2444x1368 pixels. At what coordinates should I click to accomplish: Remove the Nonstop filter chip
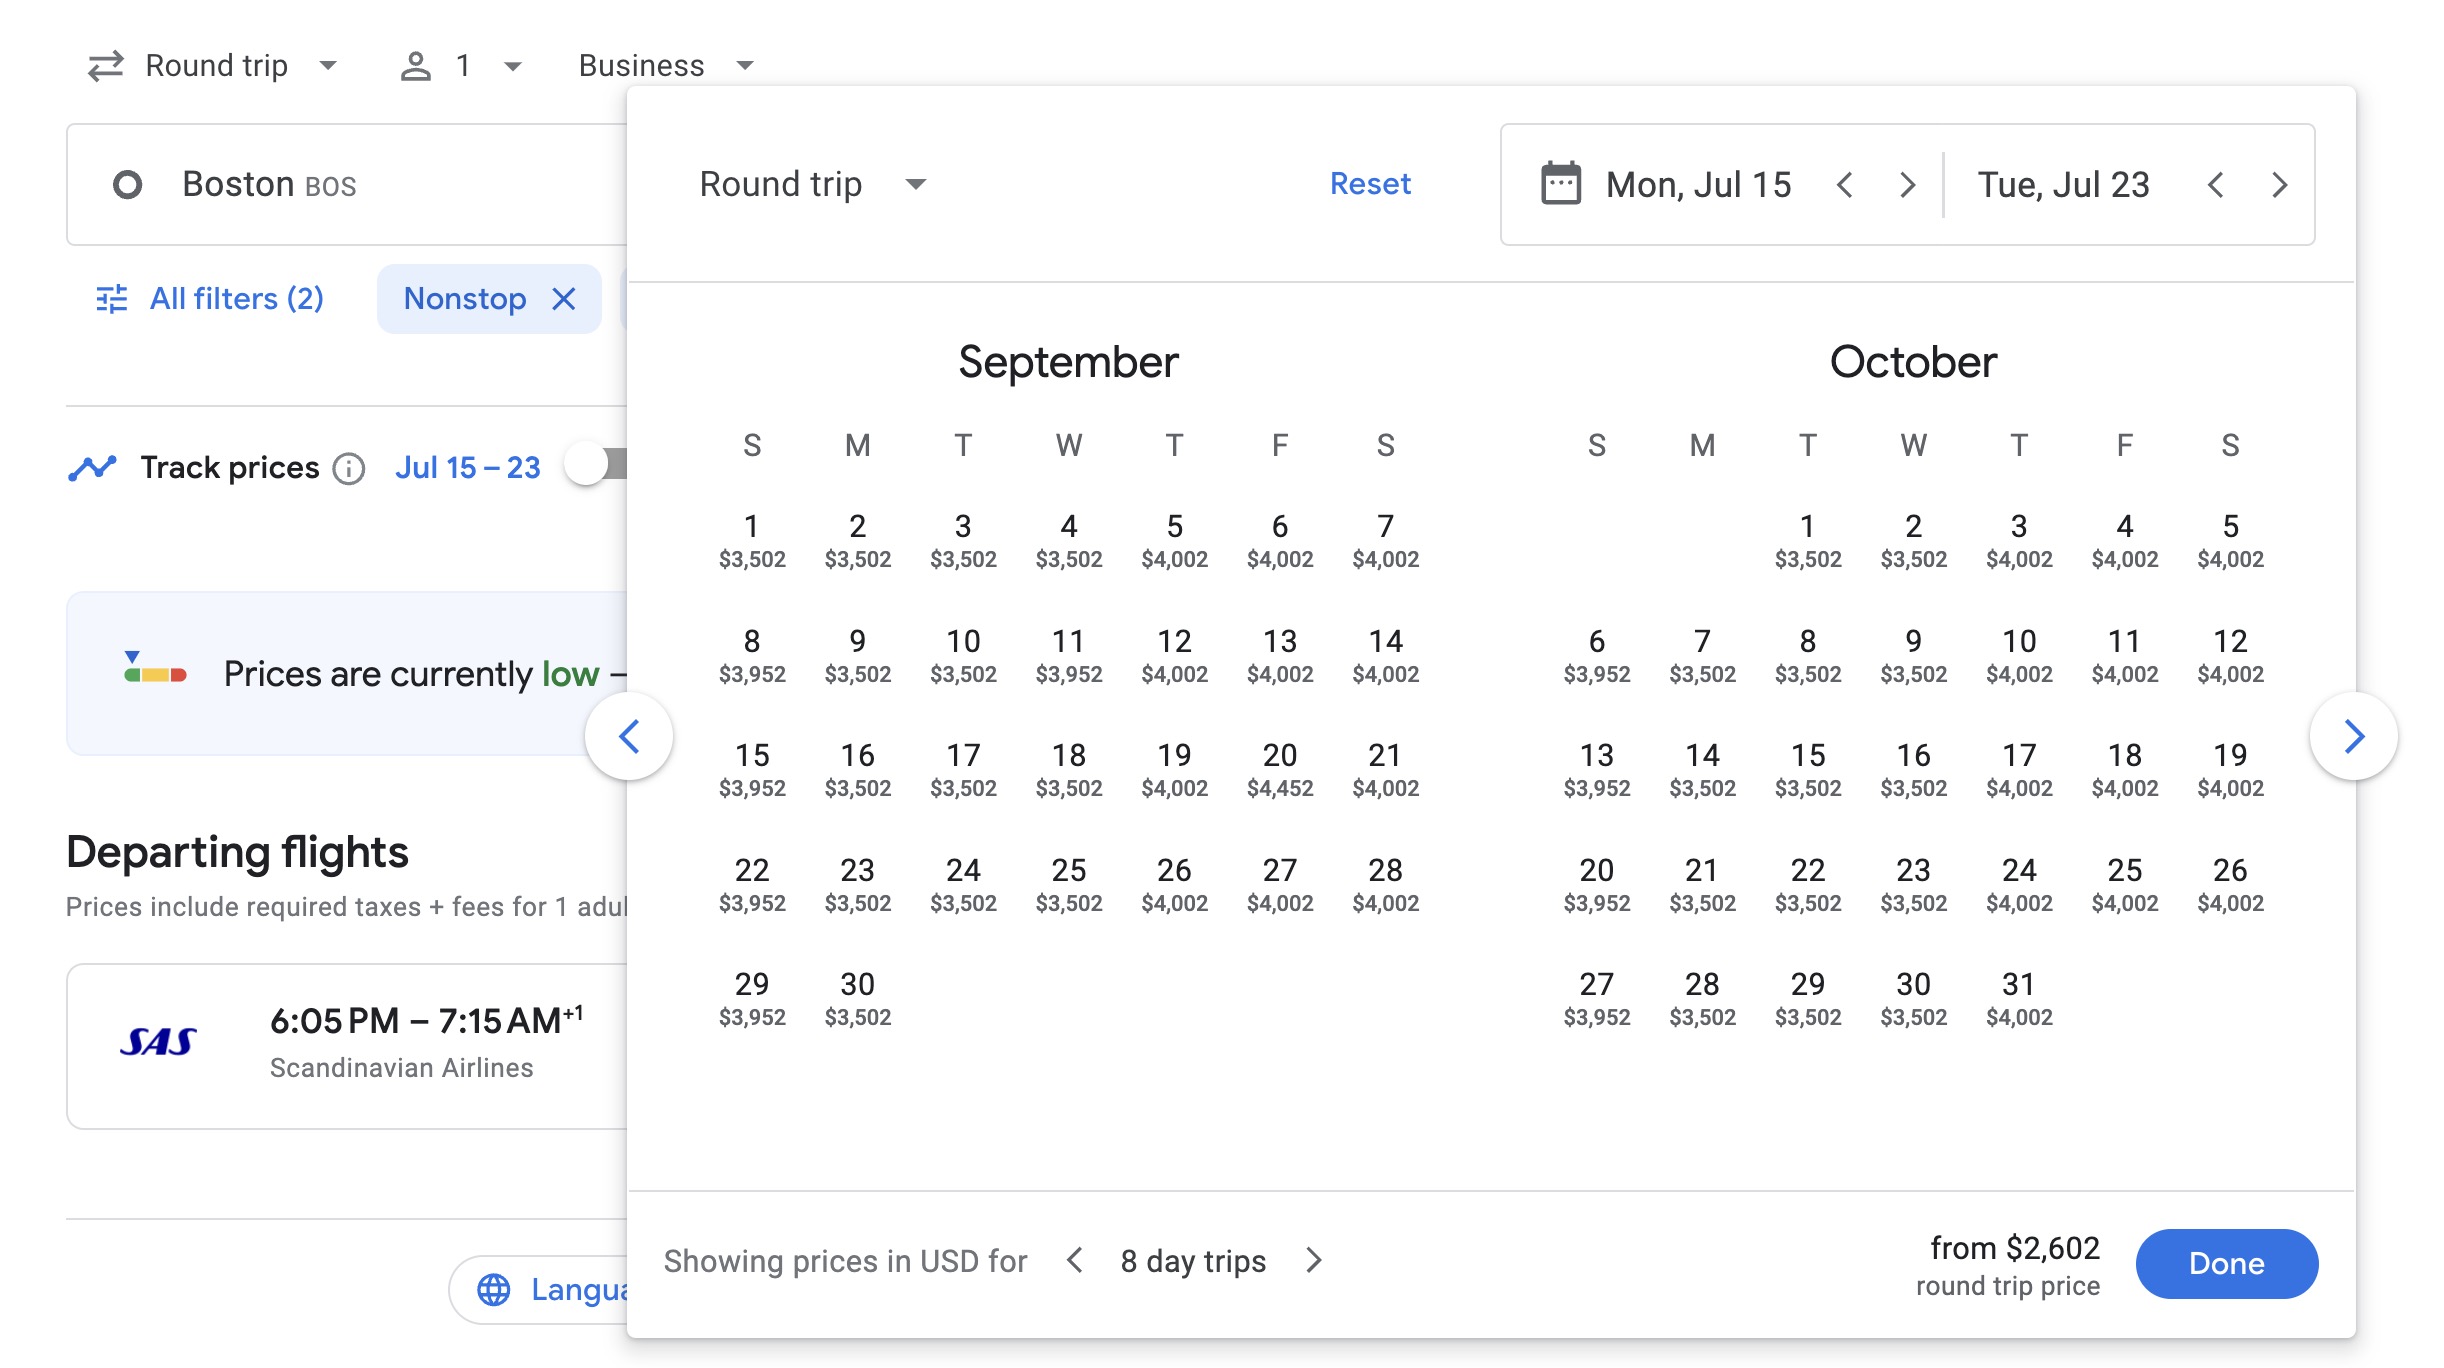[x=564, y=298]
